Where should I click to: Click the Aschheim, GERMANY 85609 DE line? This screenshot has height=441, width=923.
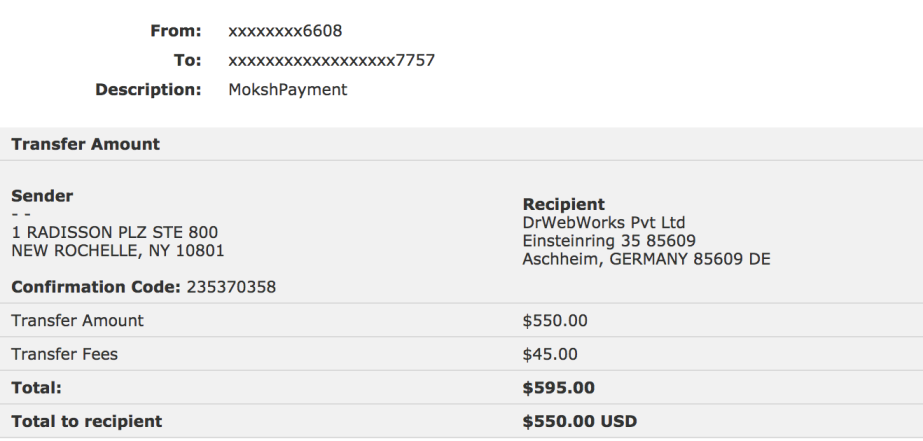coord(646,259)
